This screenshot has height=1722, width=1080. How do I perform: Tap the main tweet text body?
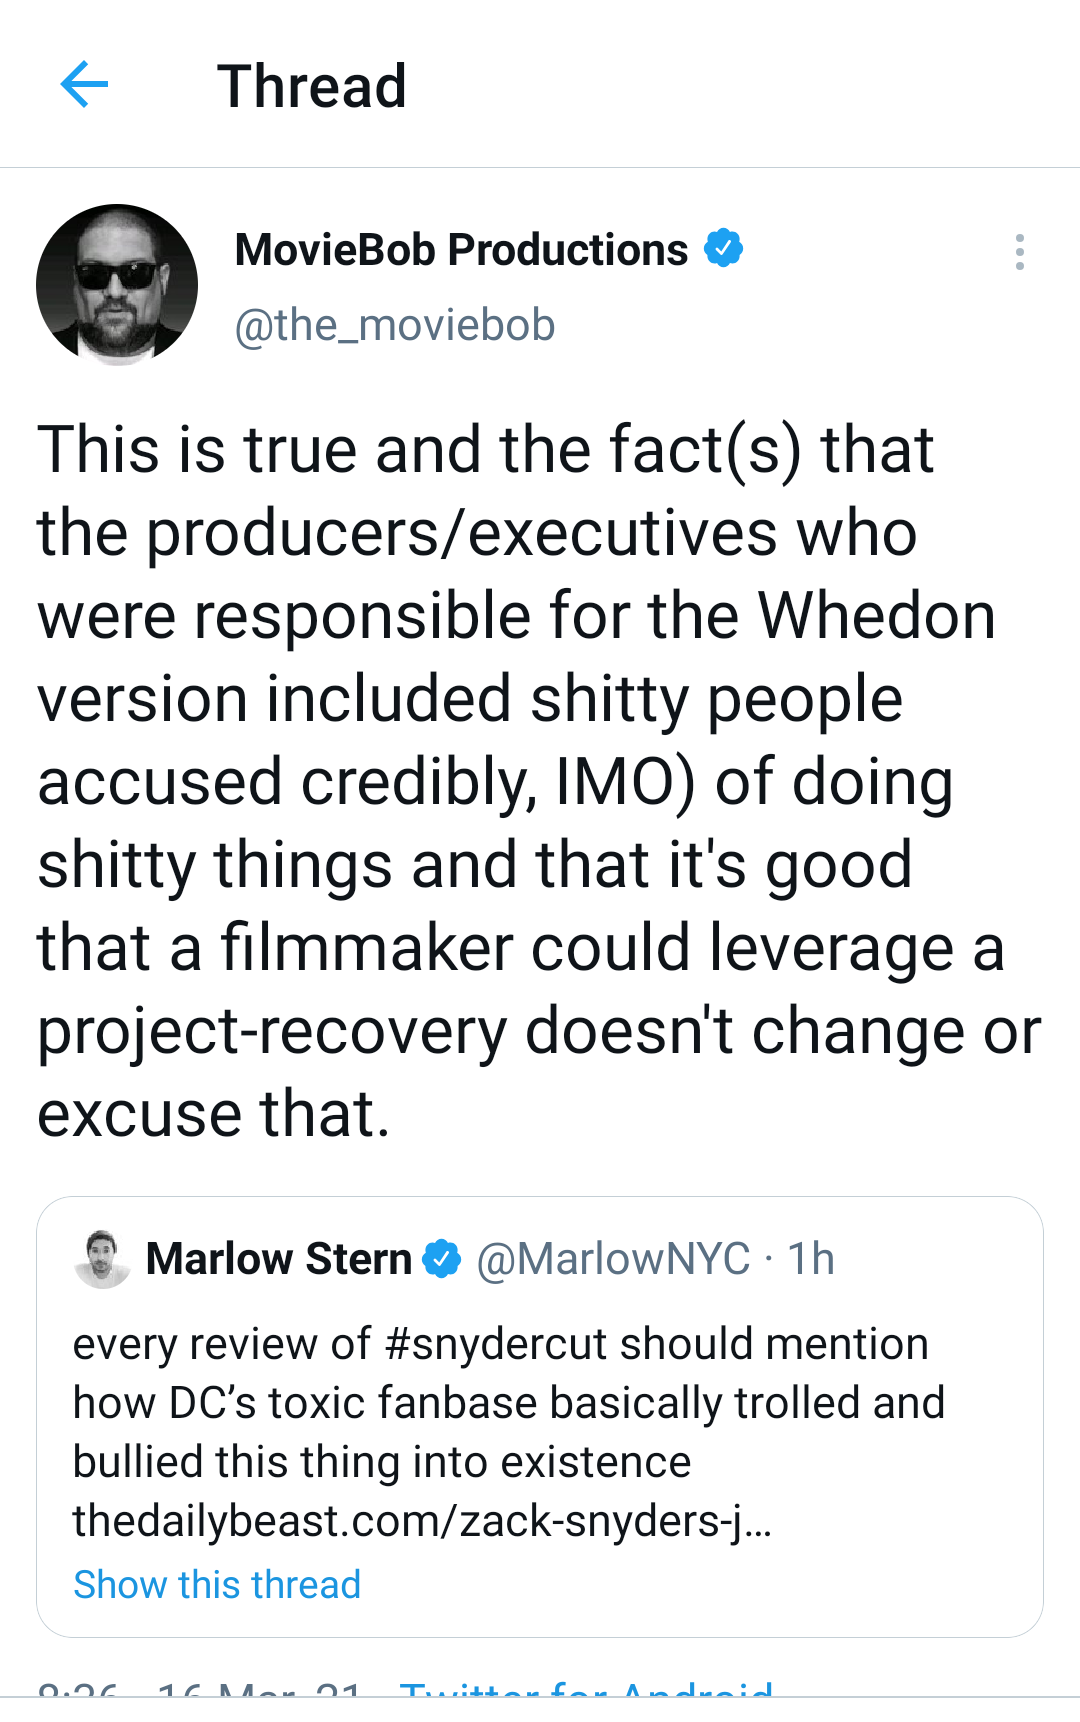coord(539,781)
